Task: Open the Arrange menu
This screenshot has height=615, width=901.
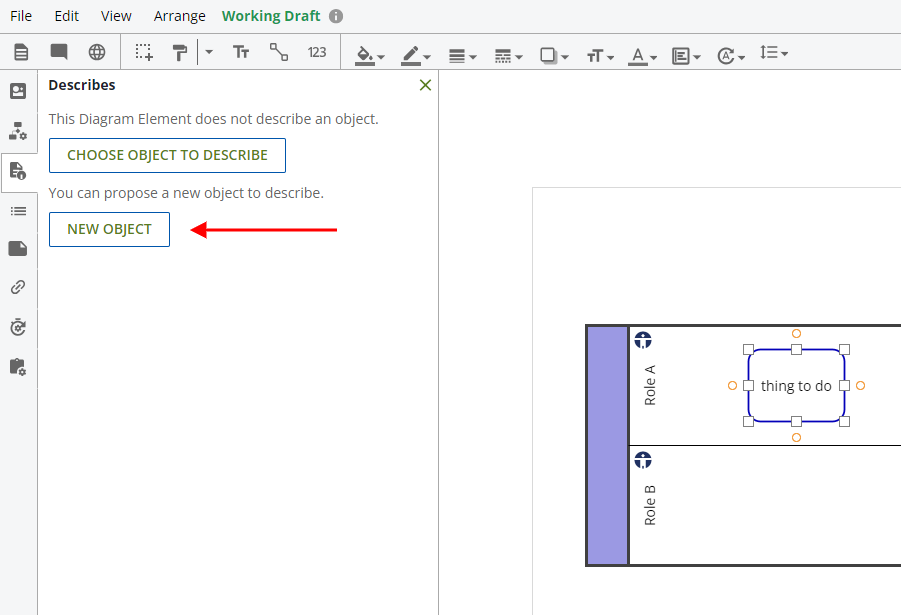Action: pyautogui.click(x=180, y=16)
